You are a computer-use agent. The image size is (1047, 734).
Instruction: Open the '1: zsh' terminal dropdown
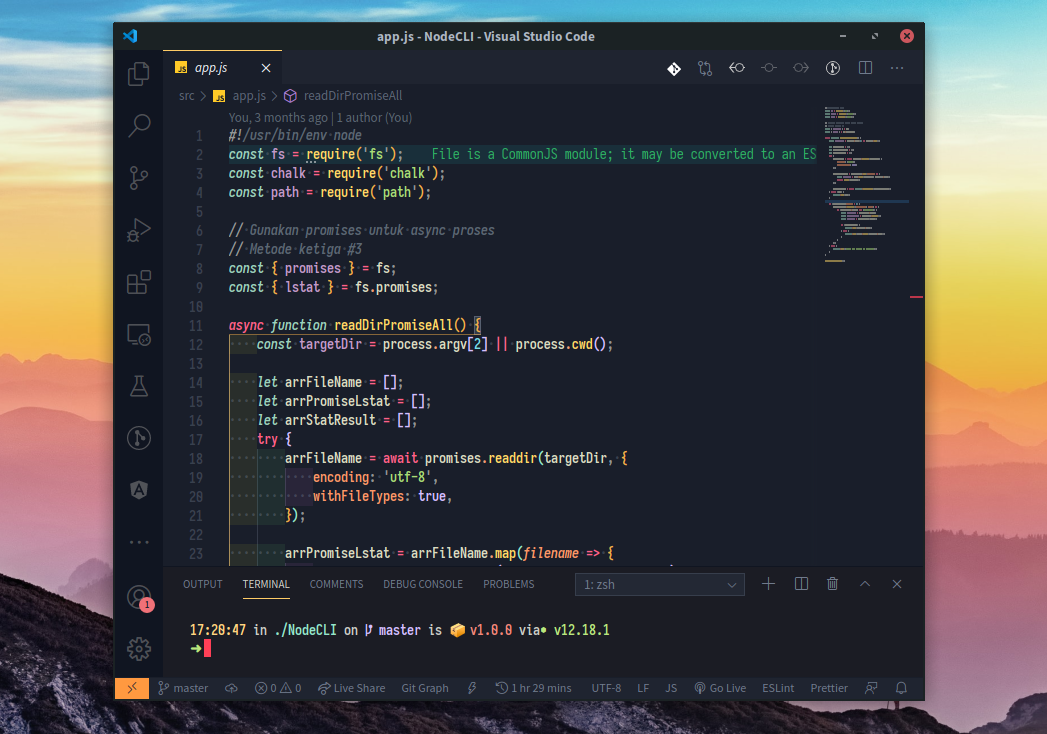pyautogui.click(x=659, y=584)
